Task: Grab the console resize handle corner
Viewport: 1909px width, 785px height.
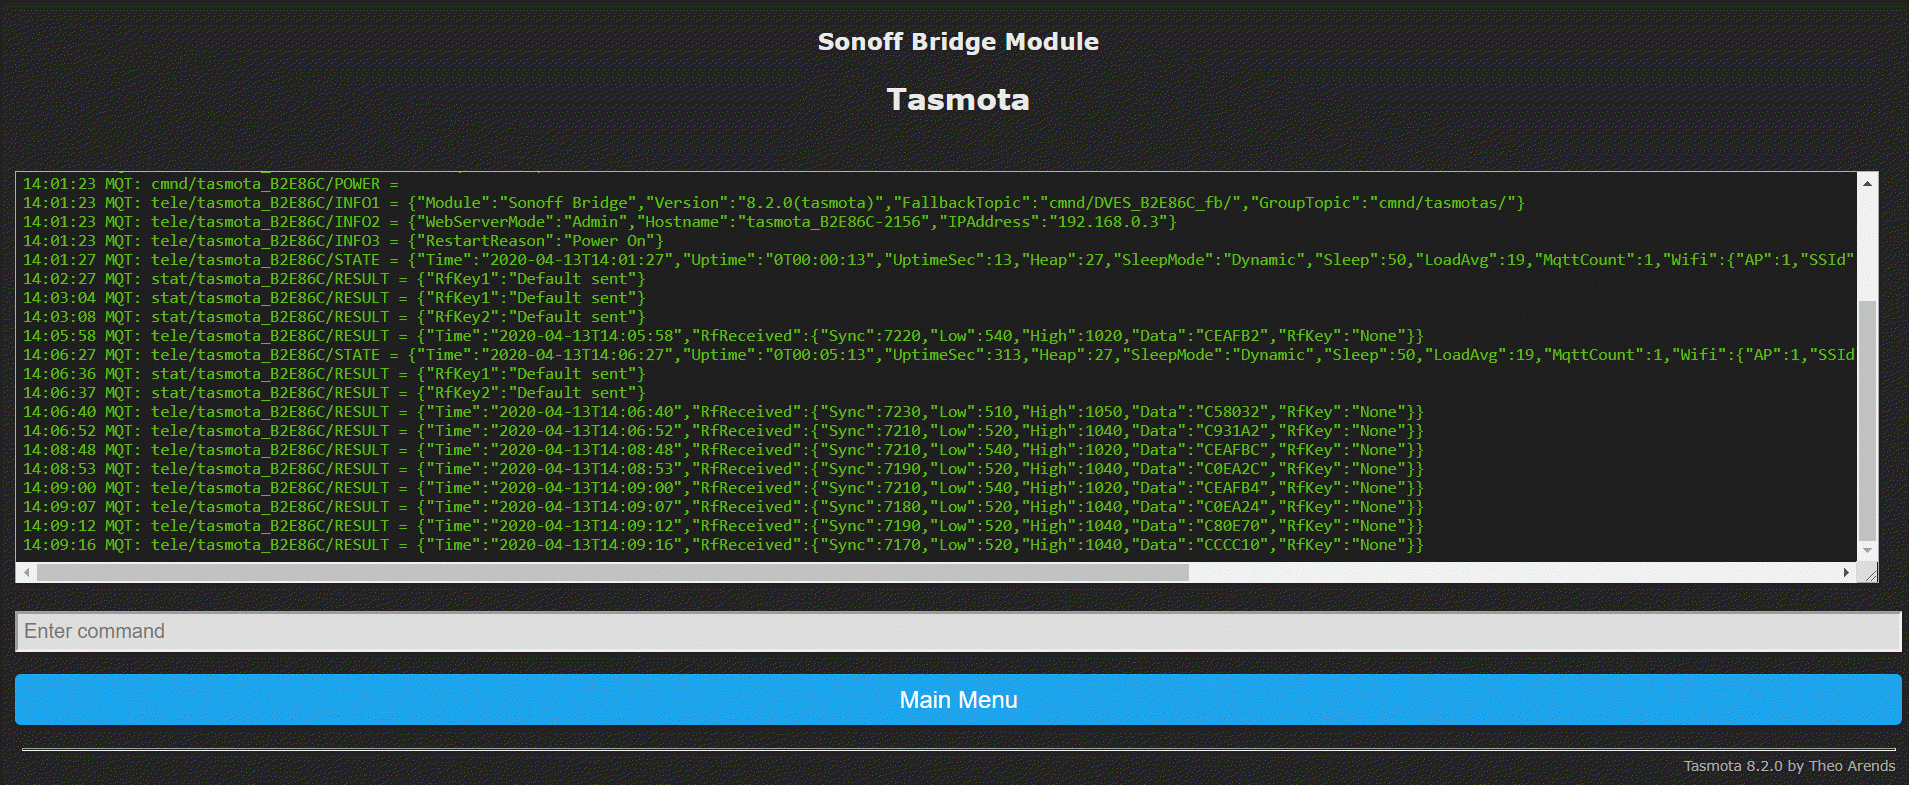Action: pyautogui.click(x=1869, y=574)
